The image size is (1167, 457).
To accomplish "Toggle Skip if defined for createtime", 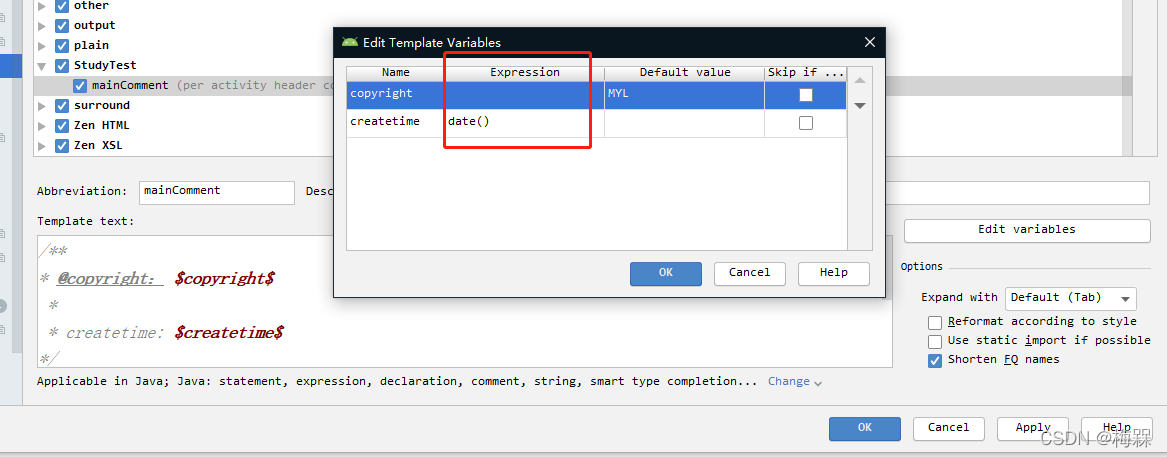I will tap(805, 123).
